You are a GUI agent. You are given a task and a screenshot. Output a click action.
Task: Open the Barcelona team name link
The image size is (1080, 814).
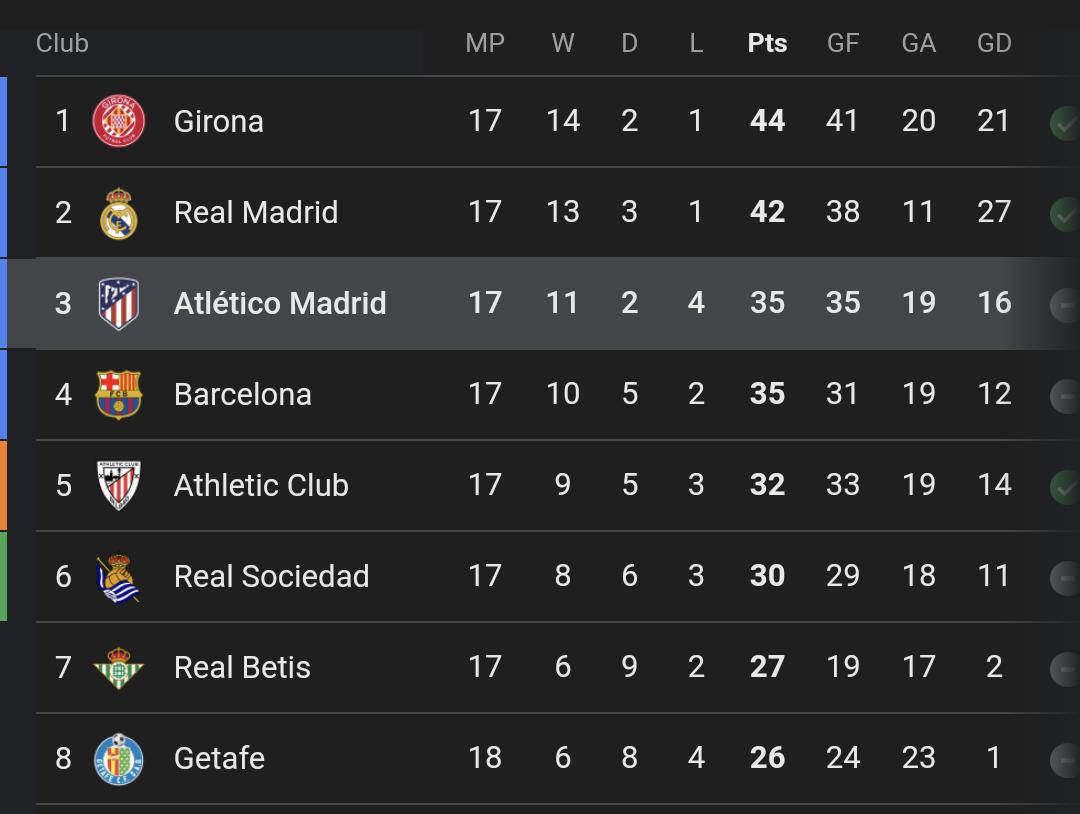tap(243, 395)
